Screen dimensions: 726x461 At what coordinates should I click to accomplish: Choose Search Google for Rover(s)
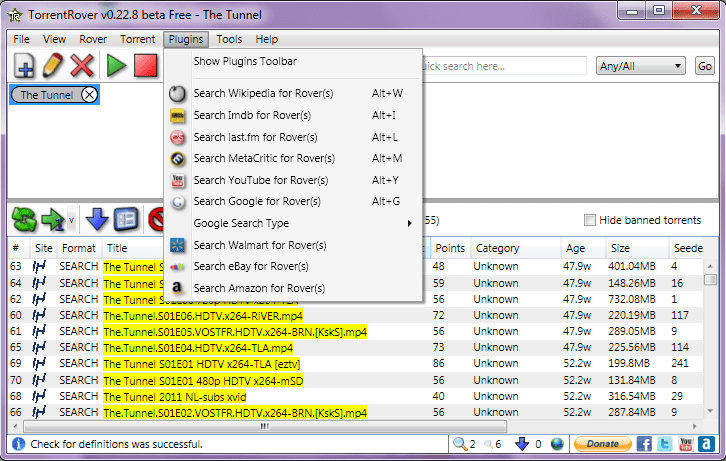coord(293,201)
